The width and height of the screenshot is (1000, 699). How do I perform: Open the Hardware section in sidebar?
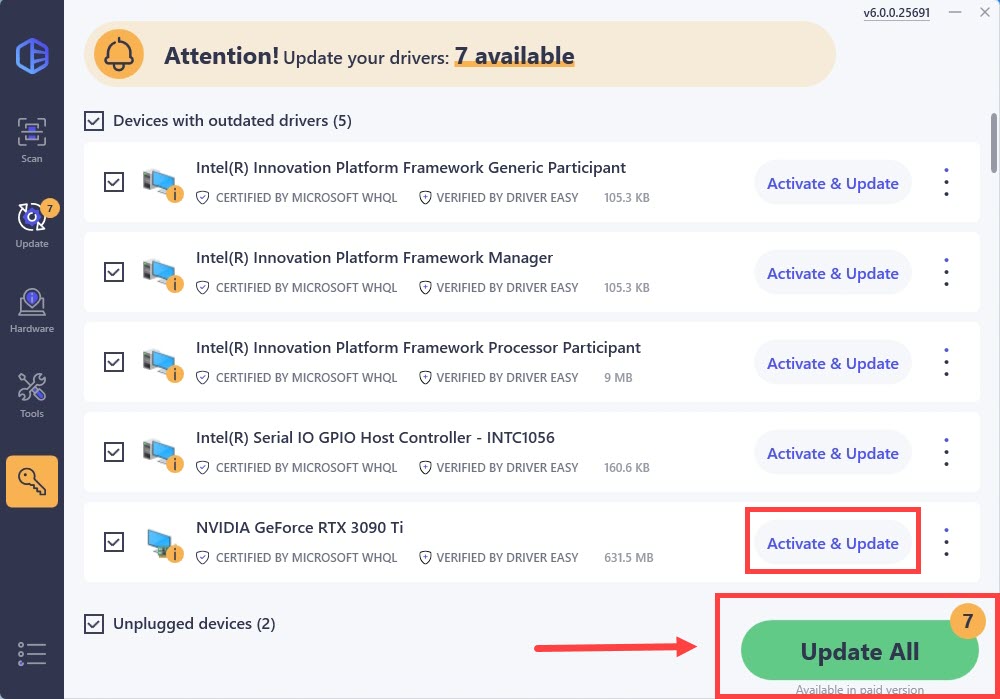pos(32,309)
